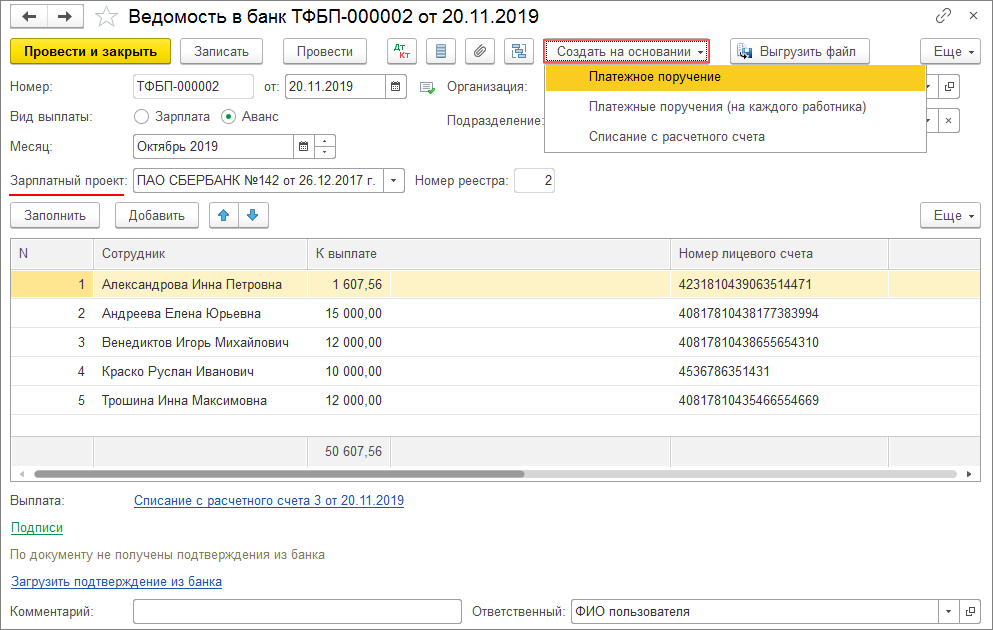
Task: Choose Платежное поручение menu item
Action: 735,77
